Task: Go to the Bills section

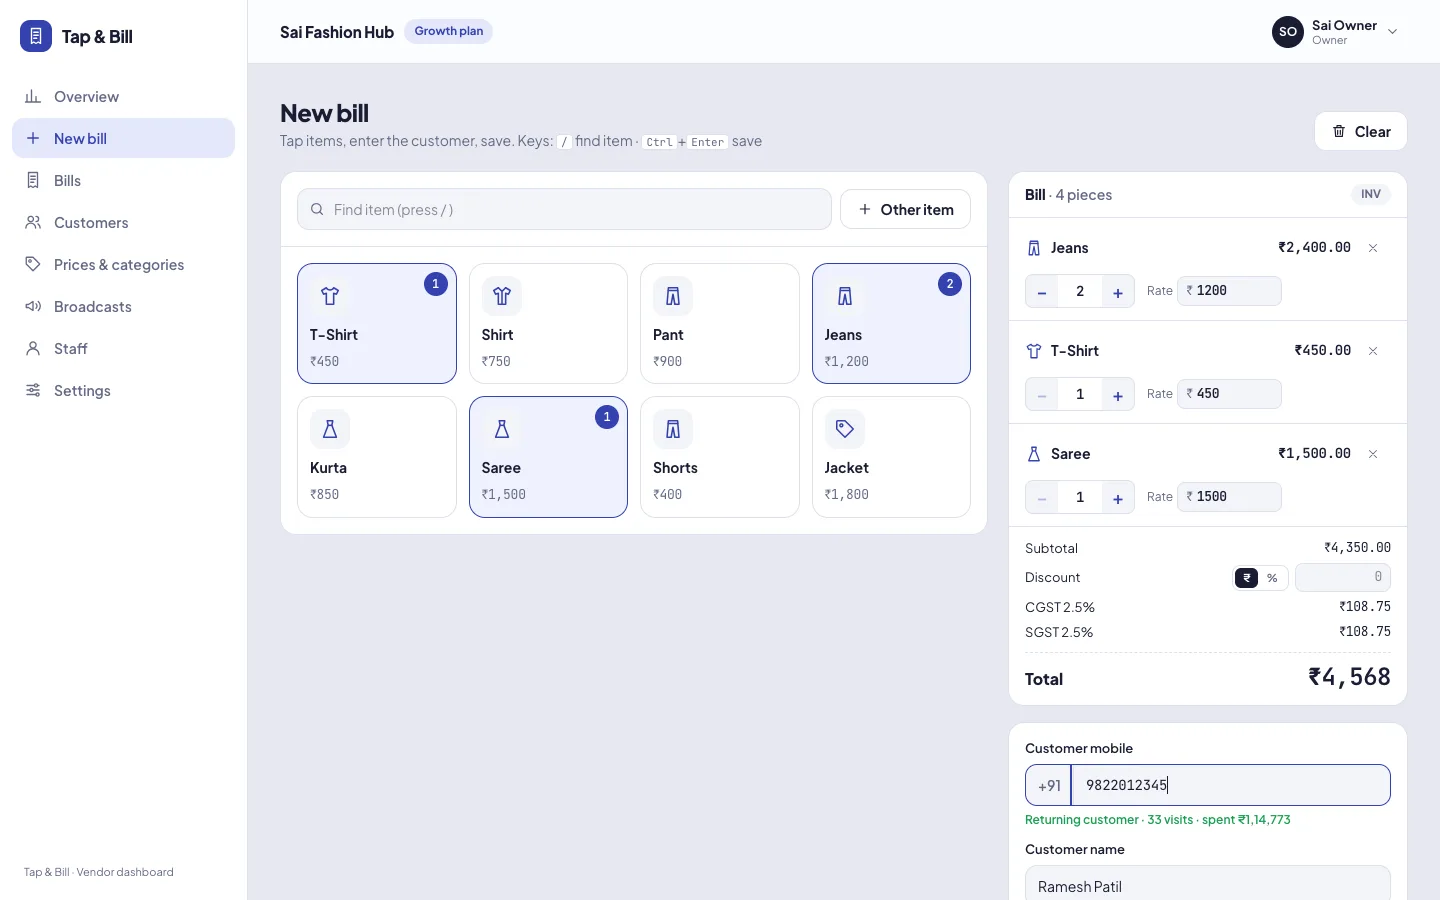Action: [x=124, y=180]
